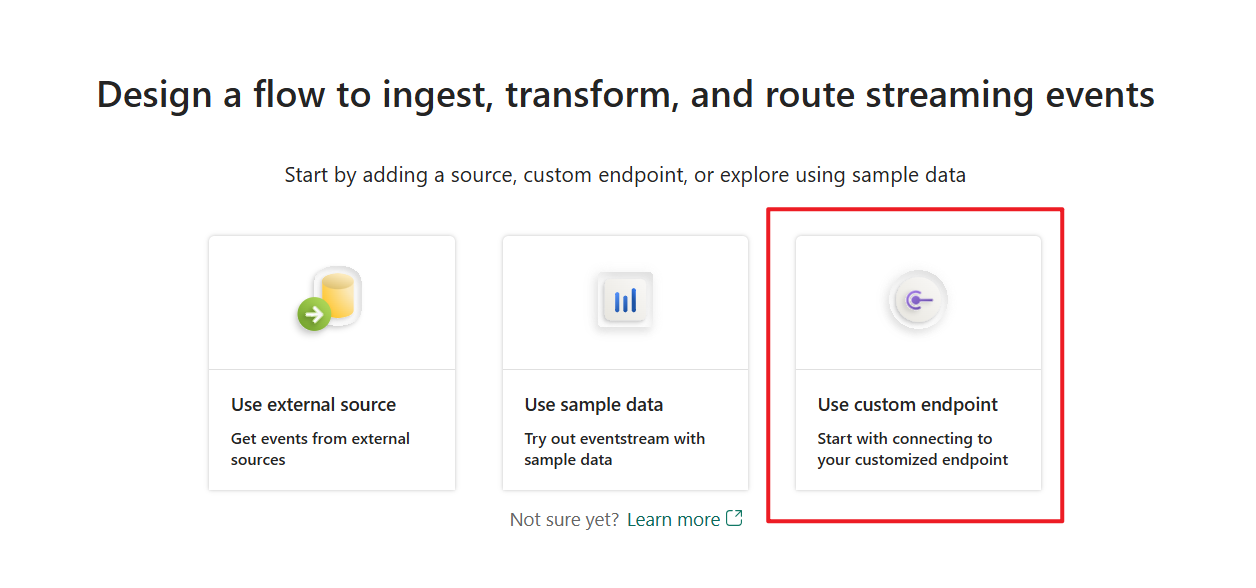
Task: Click the Use custom endpoint title text
Action: [907, 404]
